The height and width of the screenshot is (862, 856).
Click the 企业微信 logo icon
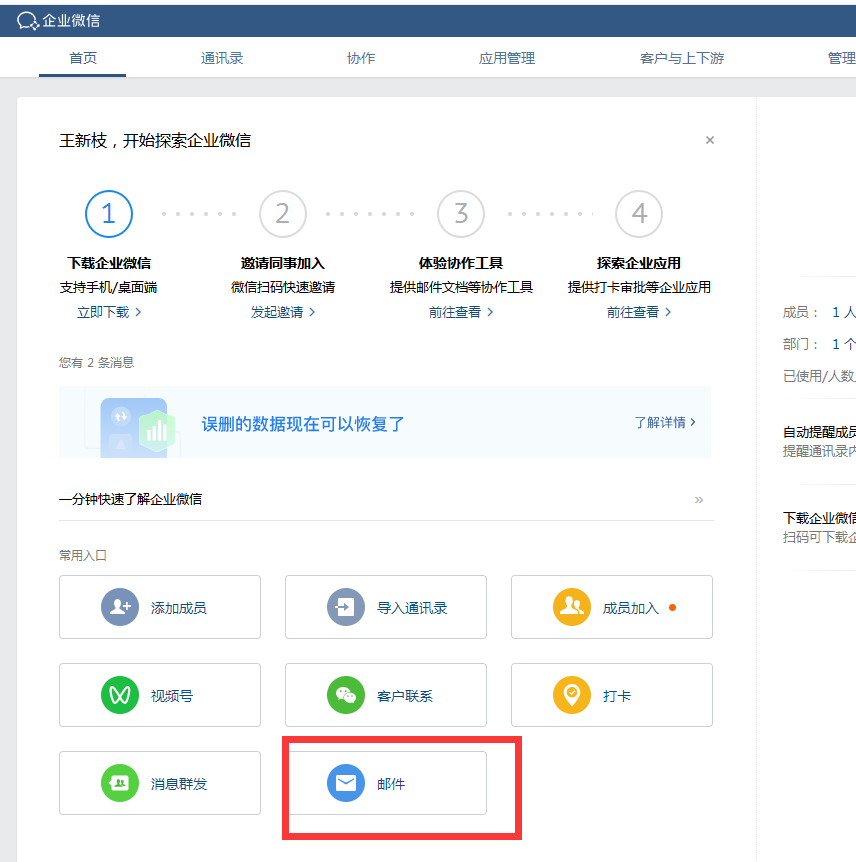28,21
